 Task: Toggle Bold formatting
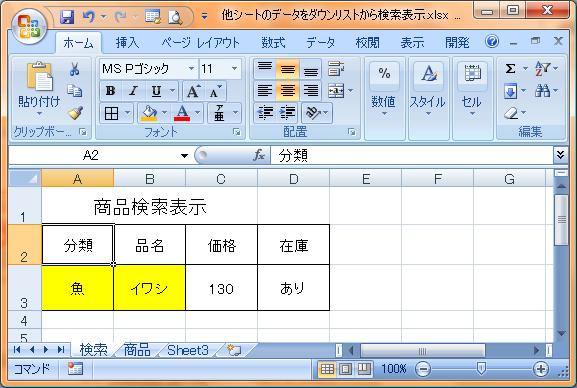110,91
